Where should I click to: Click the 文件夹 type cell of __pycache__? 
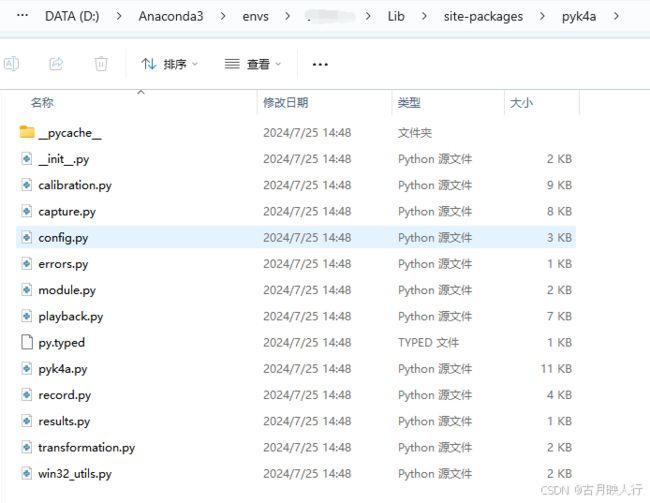coord(415,133)
